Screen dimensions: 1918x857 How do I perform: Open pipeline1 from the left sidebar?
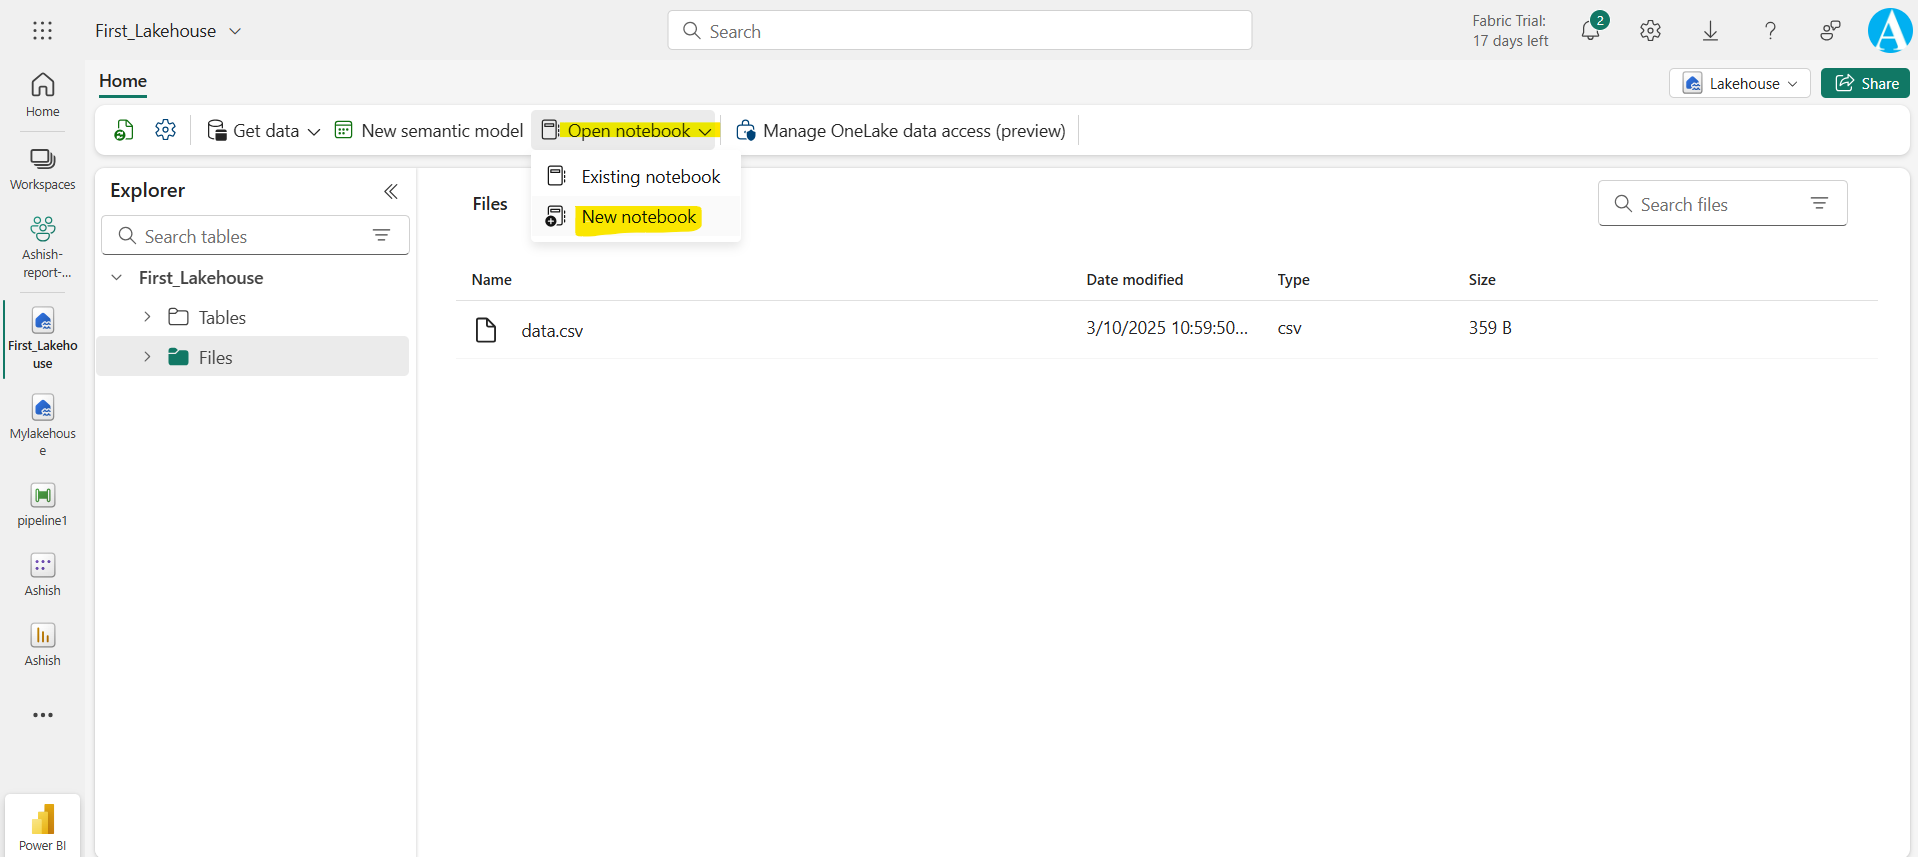(42, 505)
